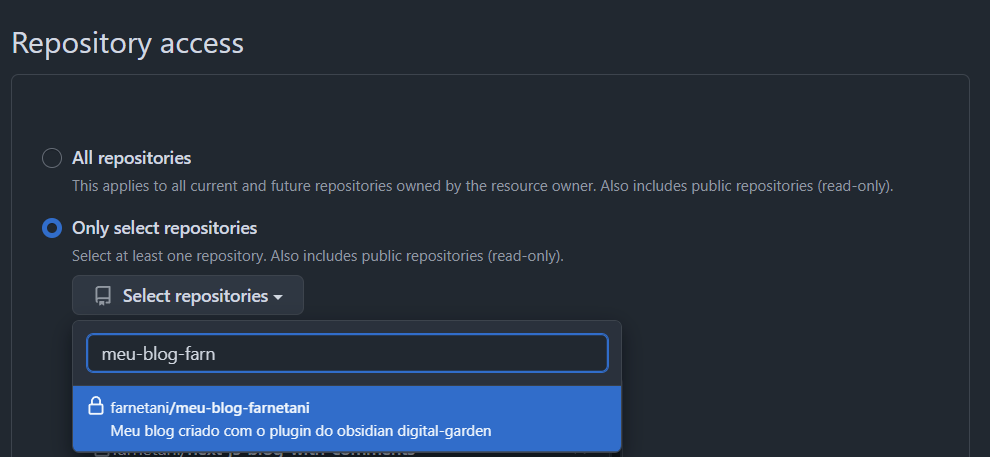The width and height of the screenshot is (990, 457).
Task: Click the caret arrow on Select repositories
Action: [278, 297]
